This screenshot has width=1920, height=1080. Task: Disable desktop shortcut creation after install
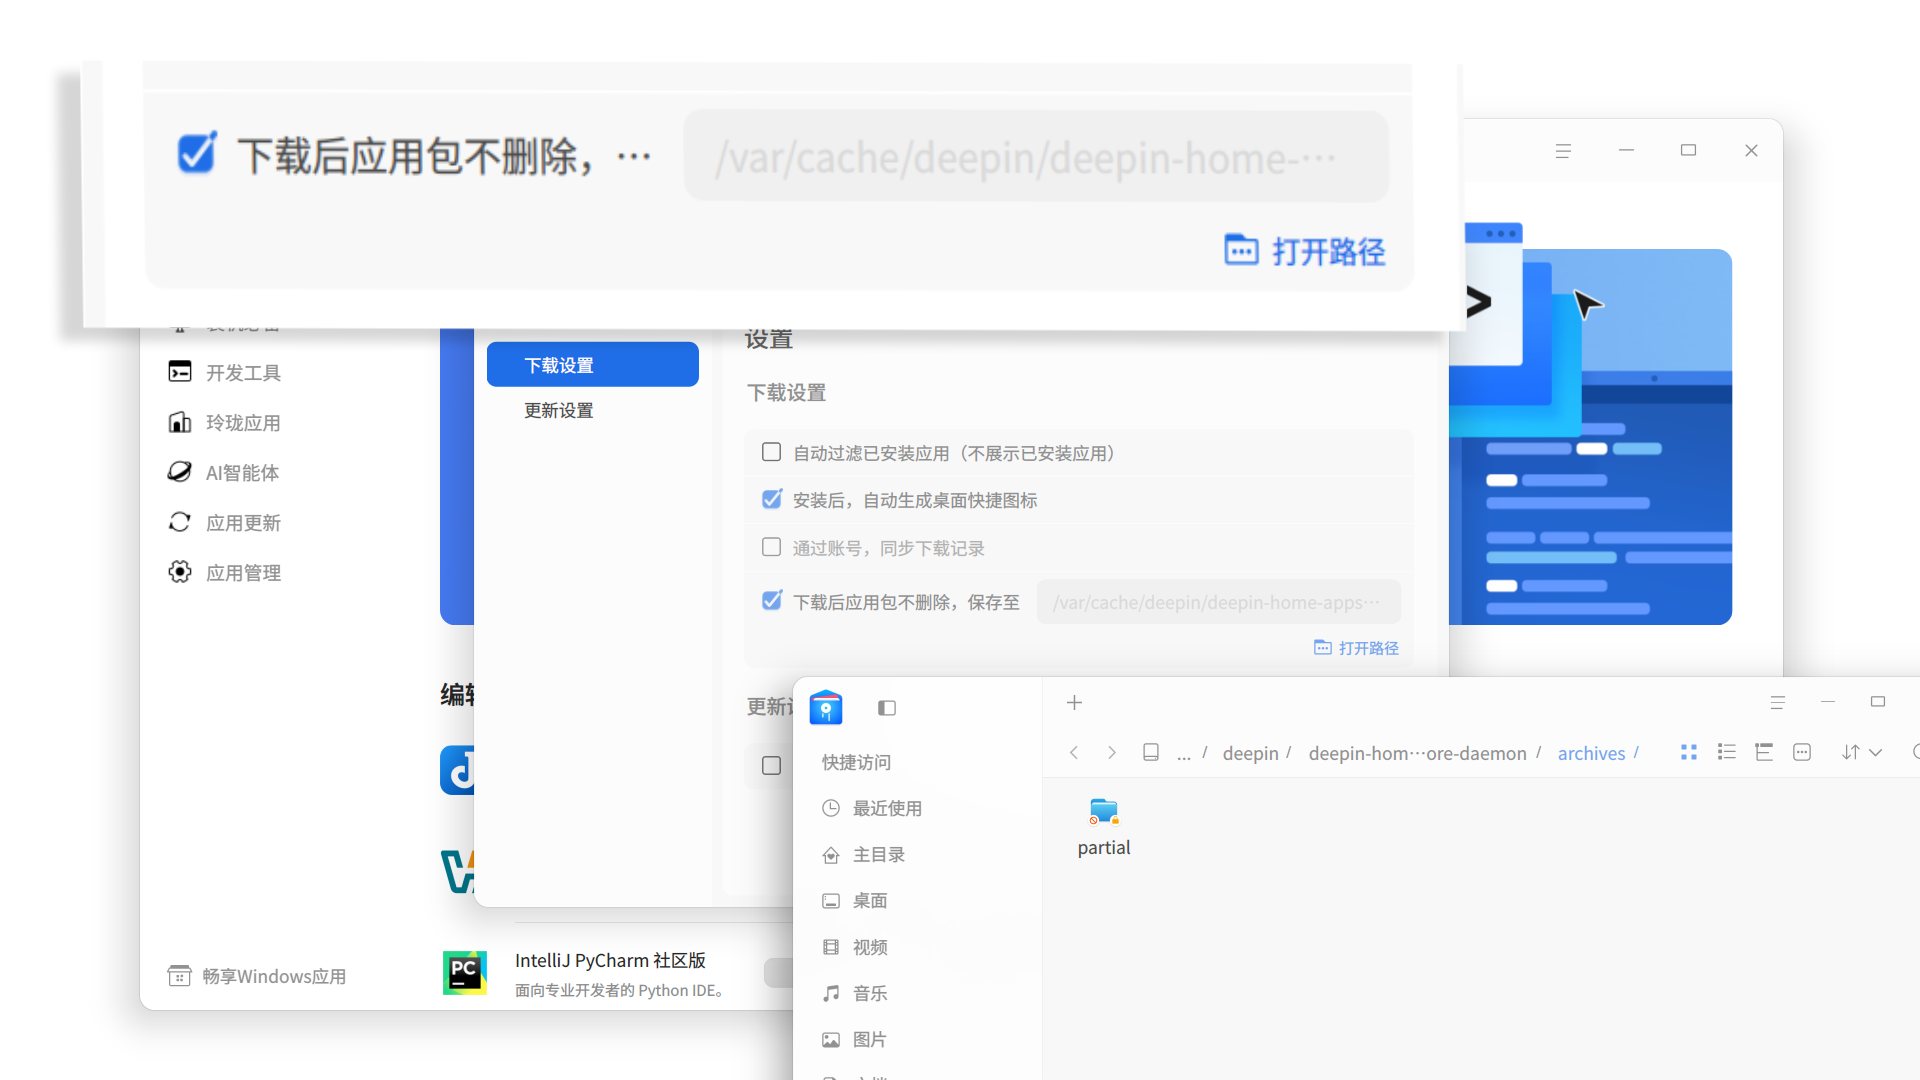point(771,499)
